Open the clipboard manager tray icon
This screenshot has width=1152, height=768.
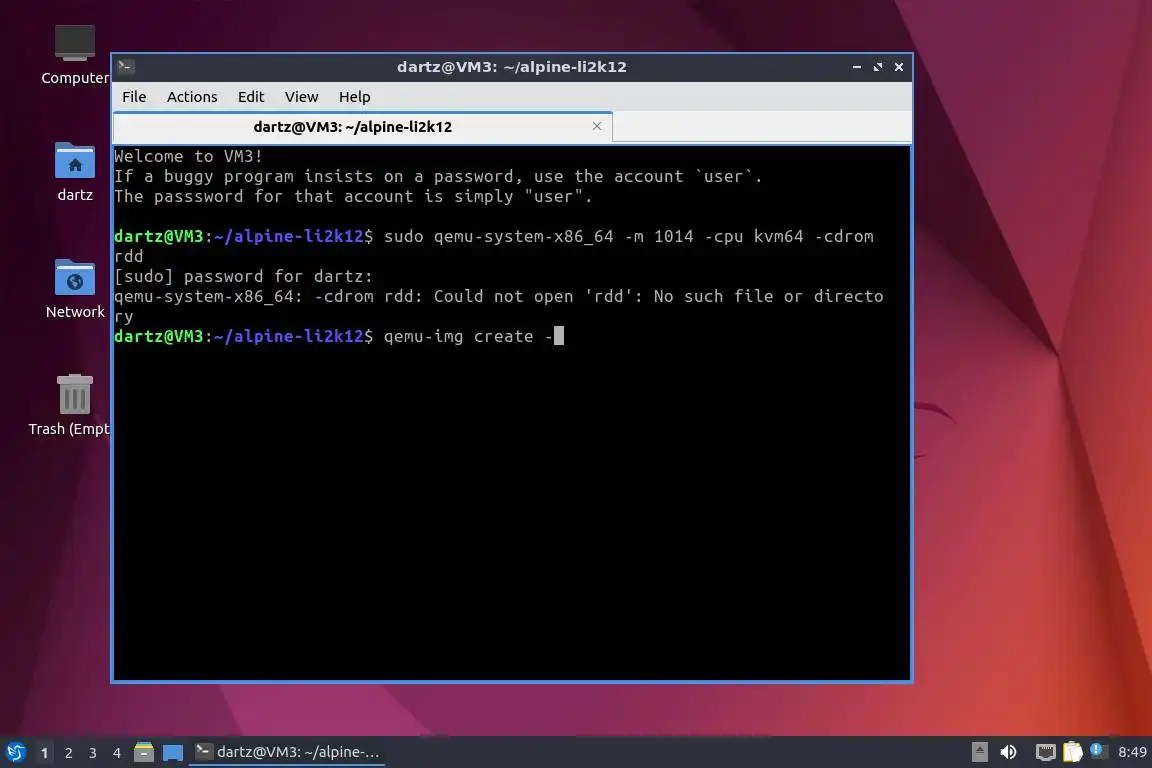click(1073, 752)
